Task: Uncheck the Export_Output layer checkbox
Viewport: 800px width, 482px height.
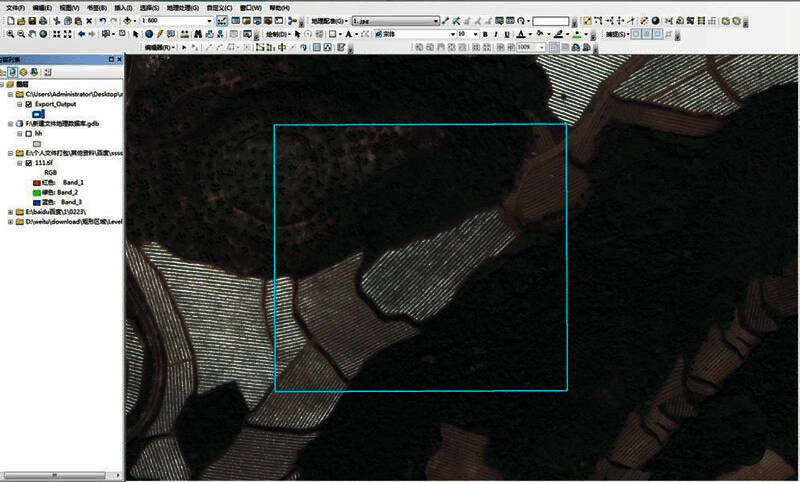Action: click(x=28, y=103)
